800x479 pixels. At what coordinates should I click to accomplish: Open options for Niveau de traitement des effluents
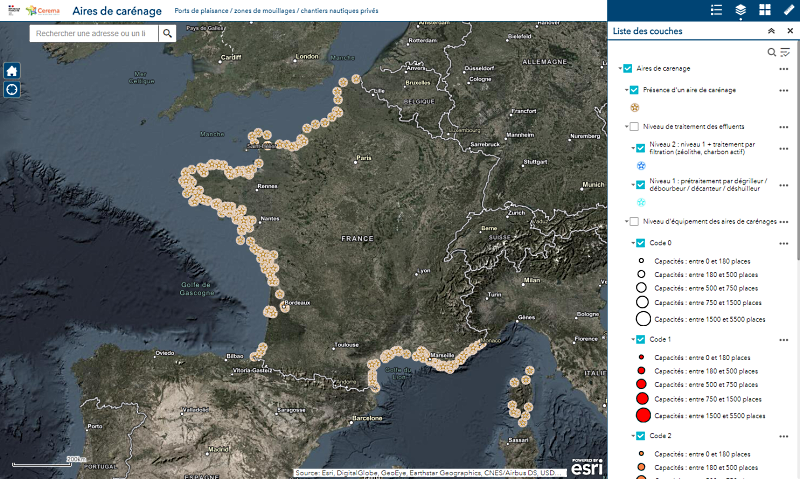point(784,127)
